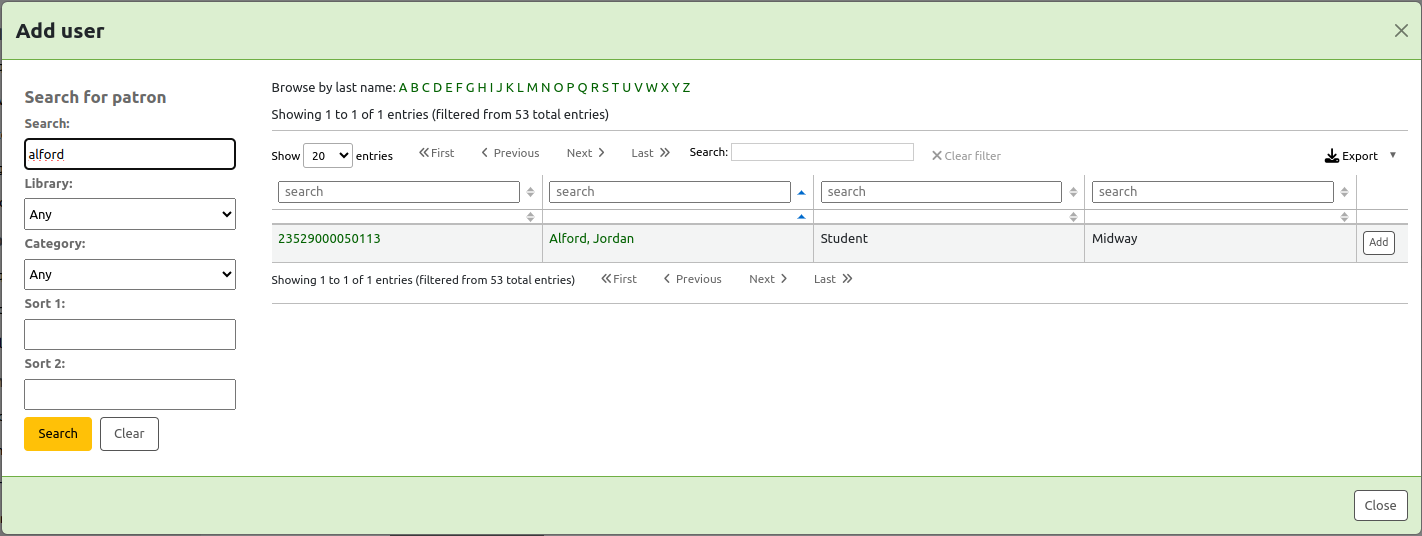Image resolution: width=1422 pixels, height=536 pixels.
Task: Go to Last page in top pagination
Action: 650,153
